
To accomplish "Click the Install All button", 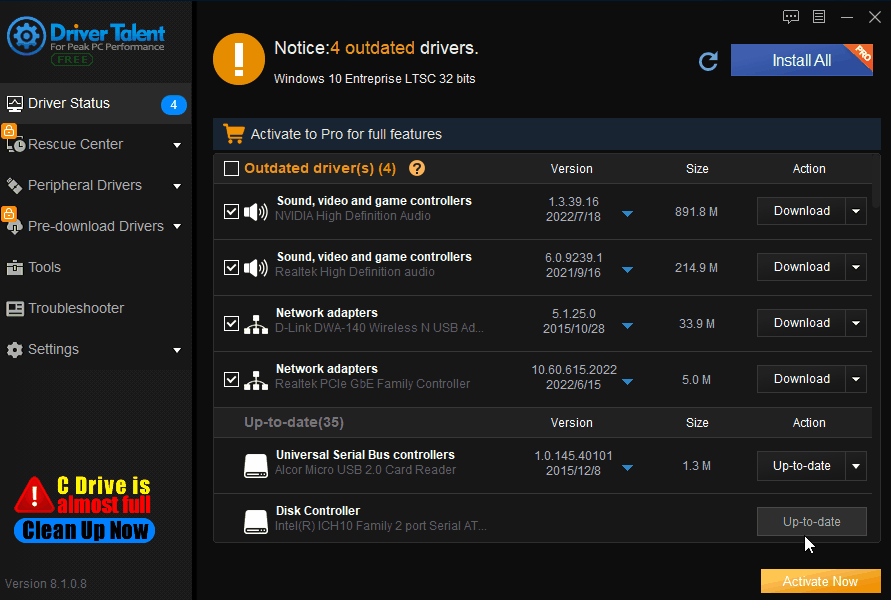I will point(801,60).
